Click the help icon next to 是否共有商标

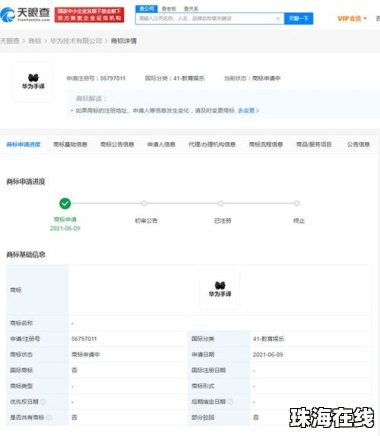(x=49, y=417)
